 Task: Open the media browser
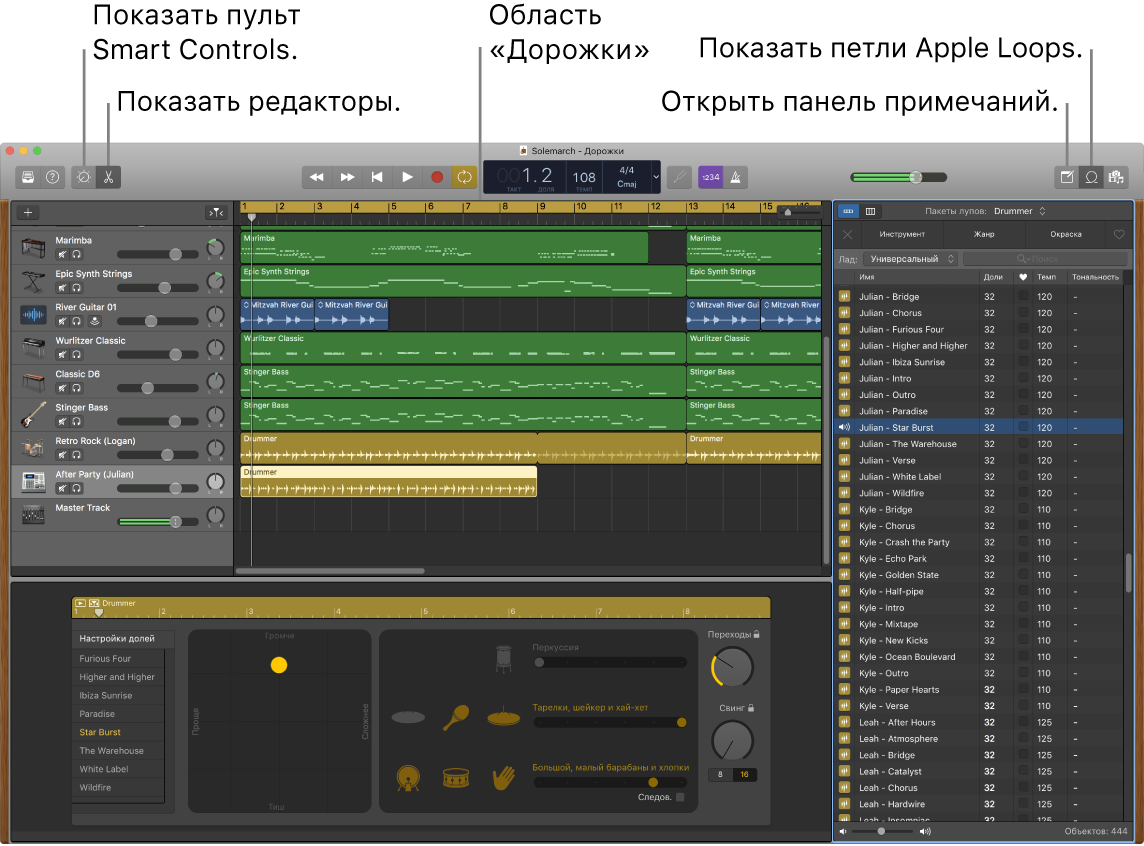click(1115, 176)
